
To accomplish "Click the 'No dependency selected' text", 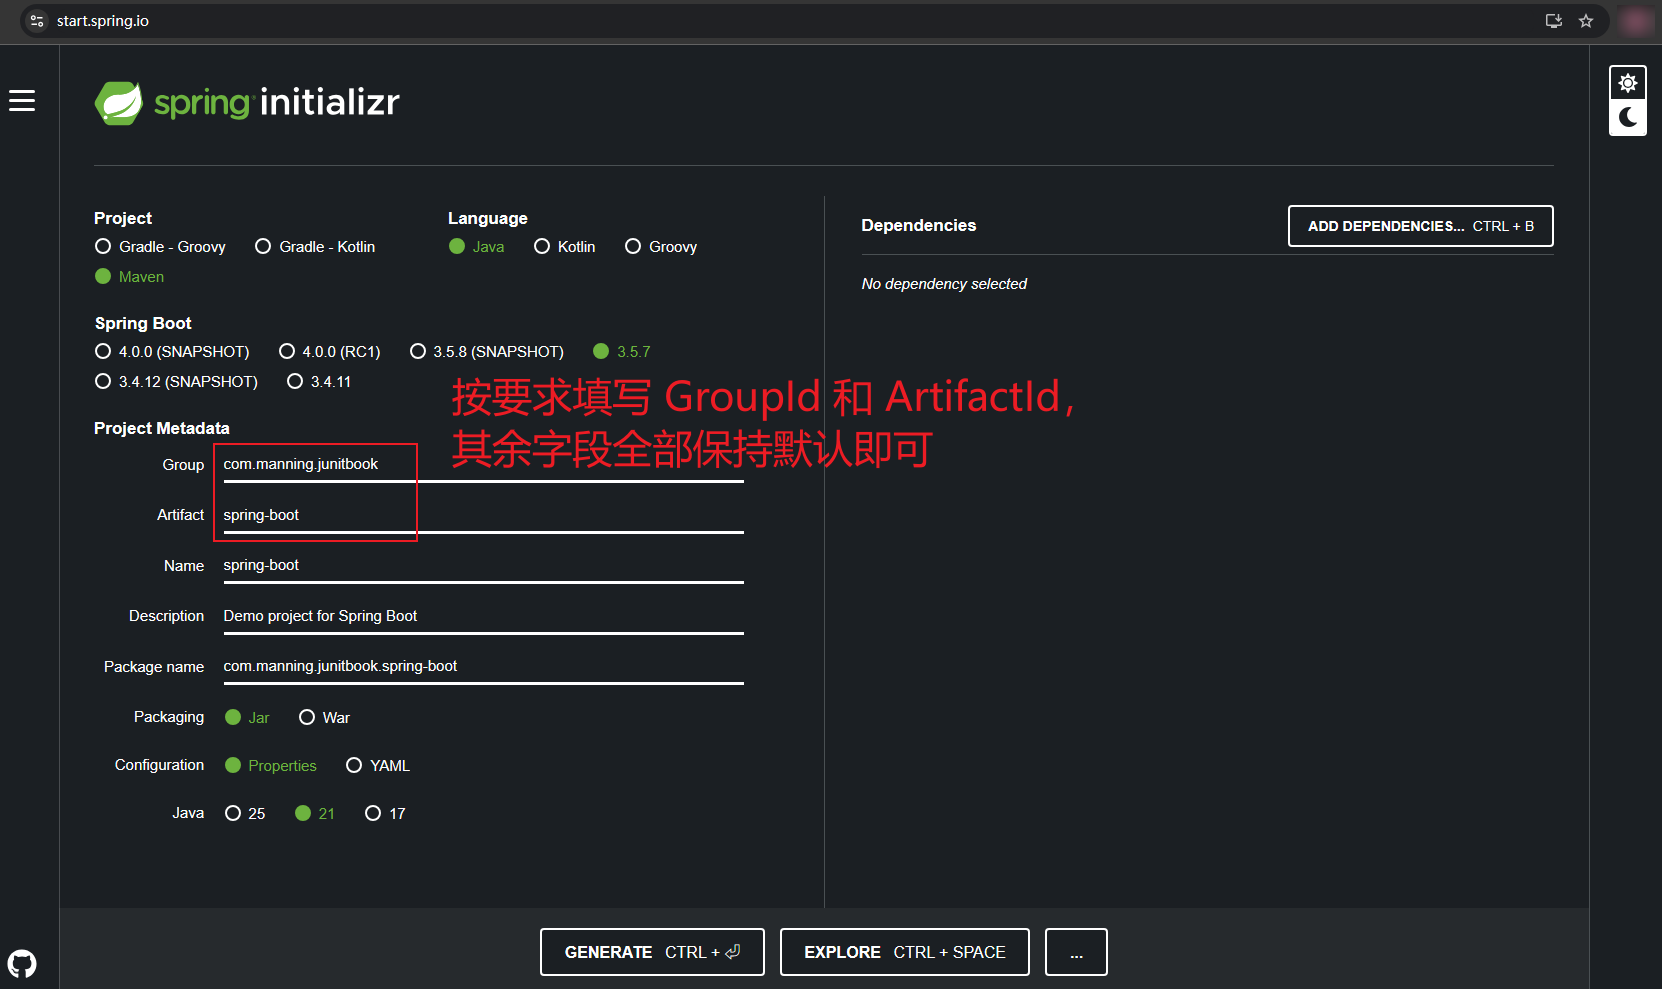I will click(x=944, y=284).
